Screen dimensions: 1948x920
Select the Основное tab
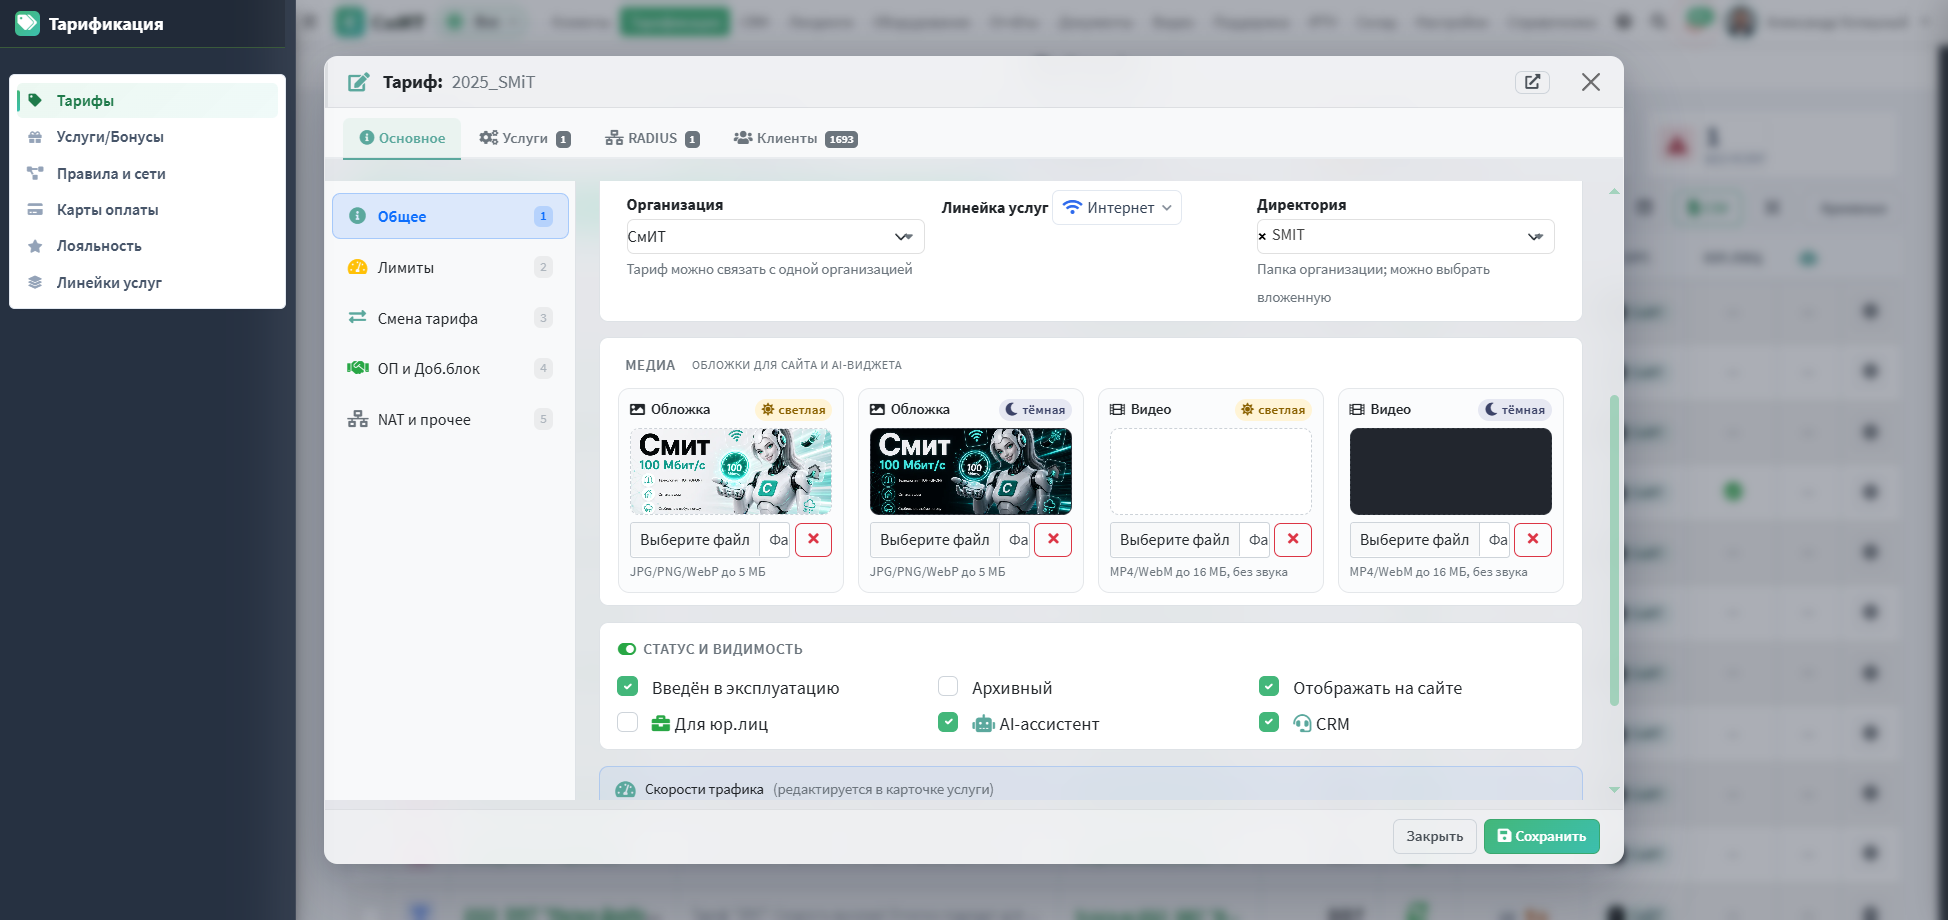point(402,138)
